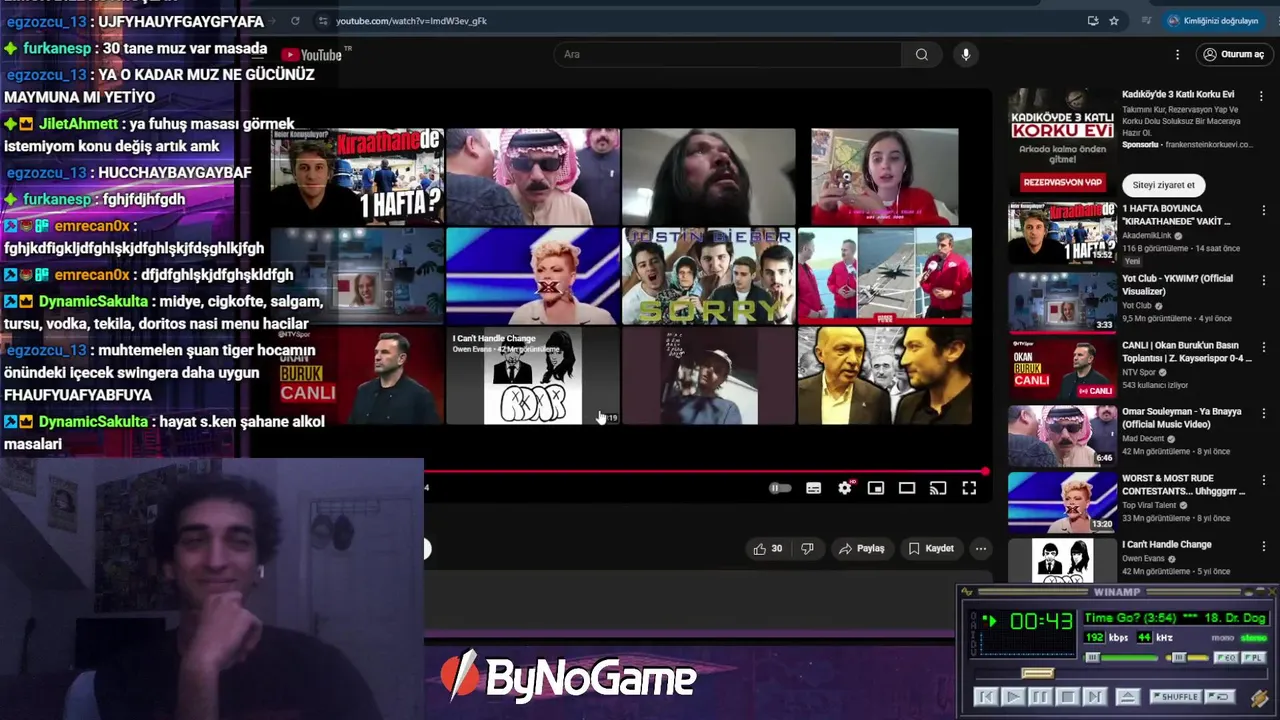
Task: Open site information icon beside the URL
Action: [x=322, y=21]
